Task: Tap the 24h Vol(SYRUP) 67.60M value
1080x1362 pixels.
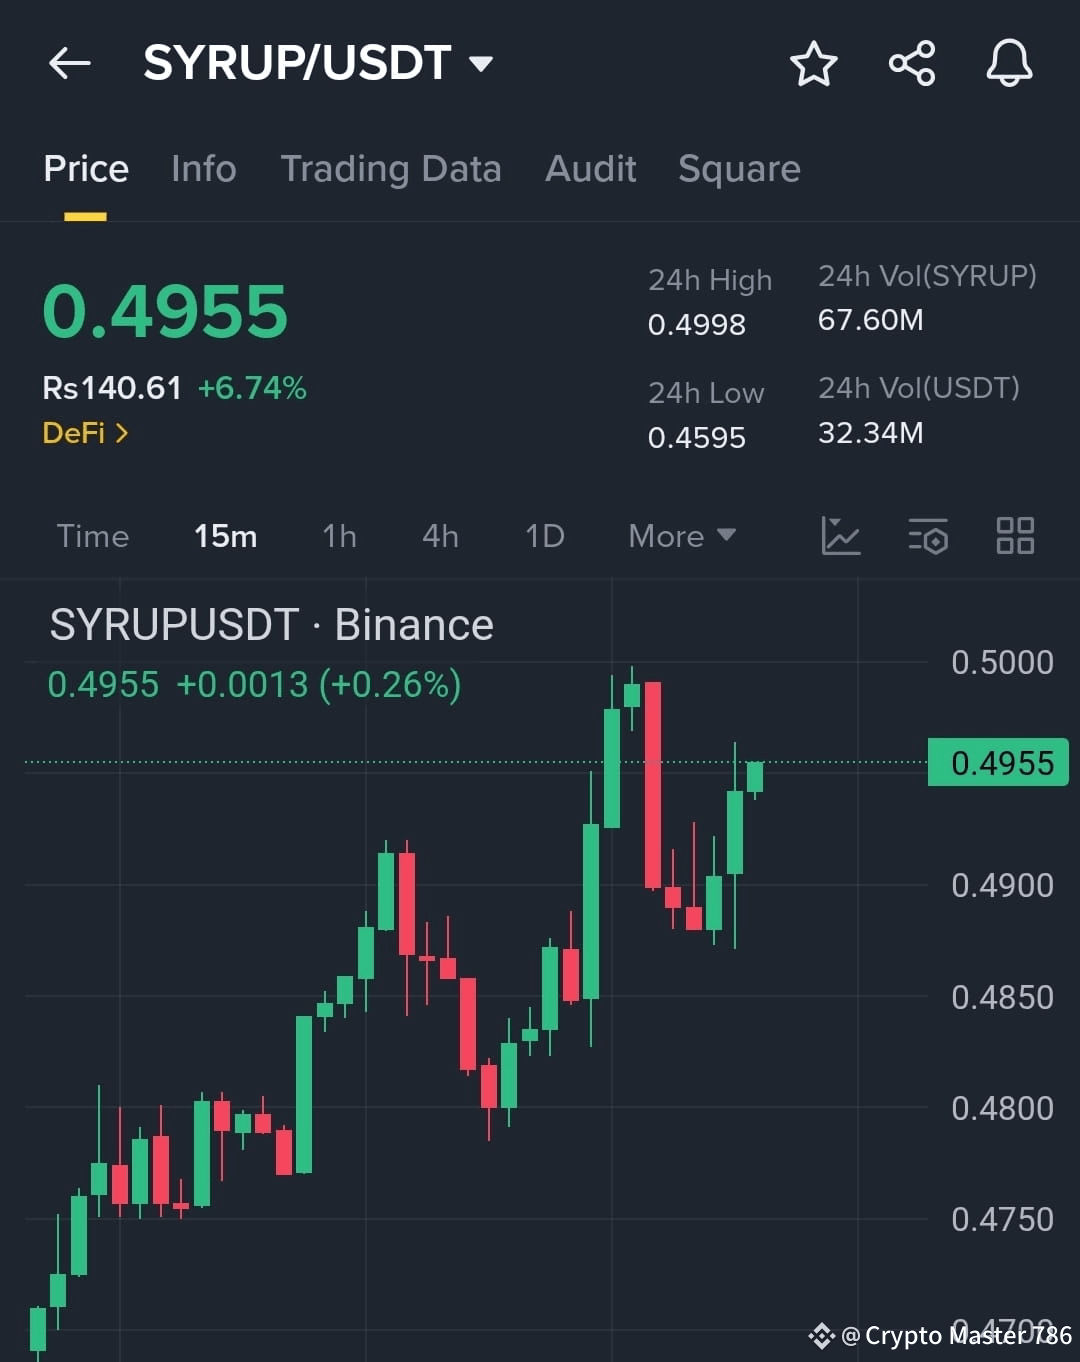Action: 871,320
